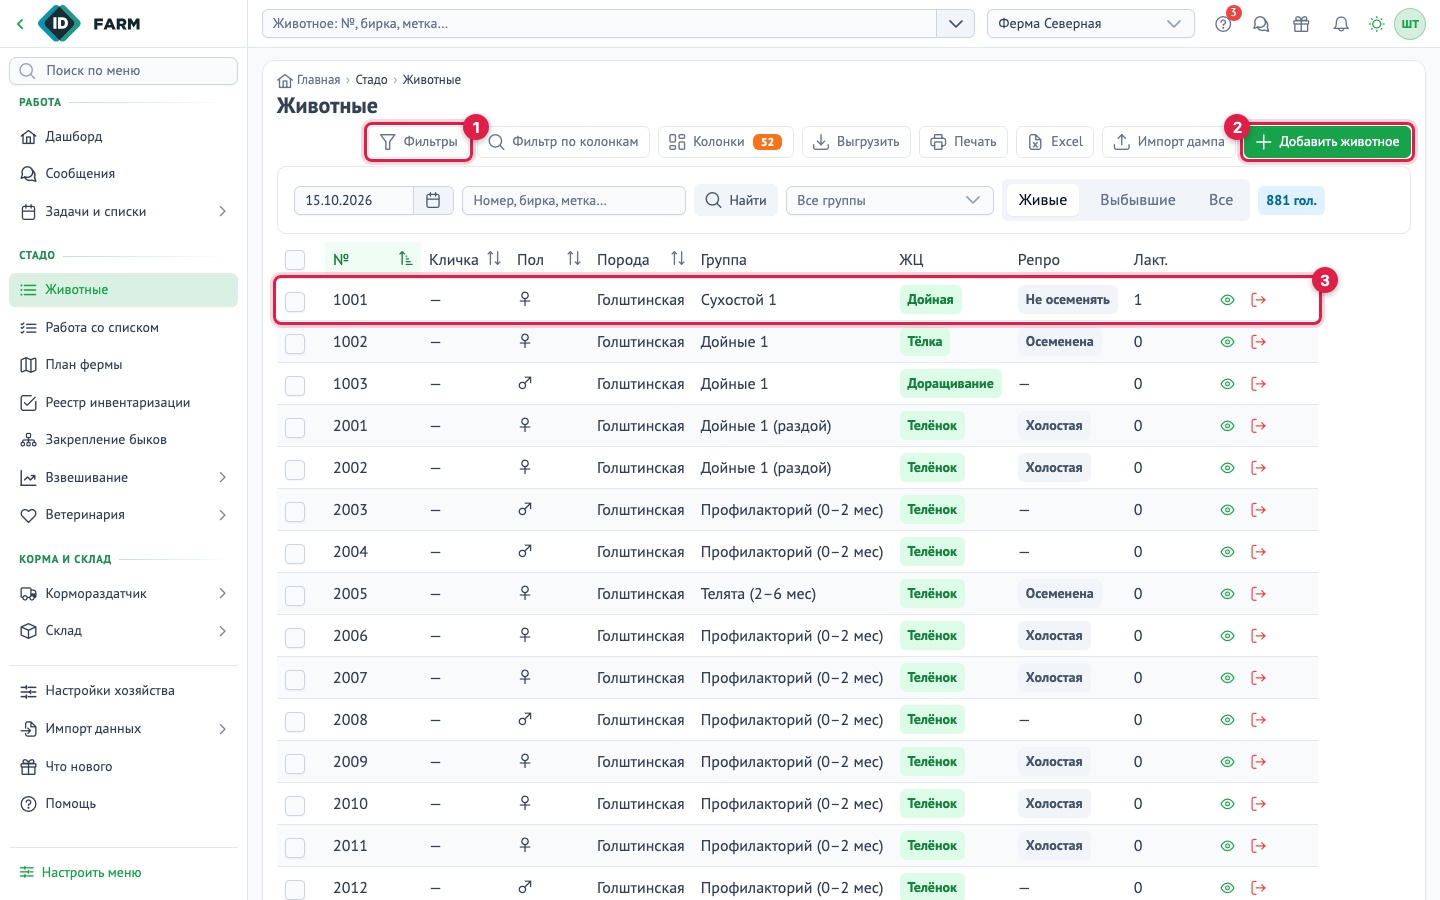Viewport: 1440px width, 900px height.
Task: Expand the Взвешивание submenu
Action: (123, 478)
